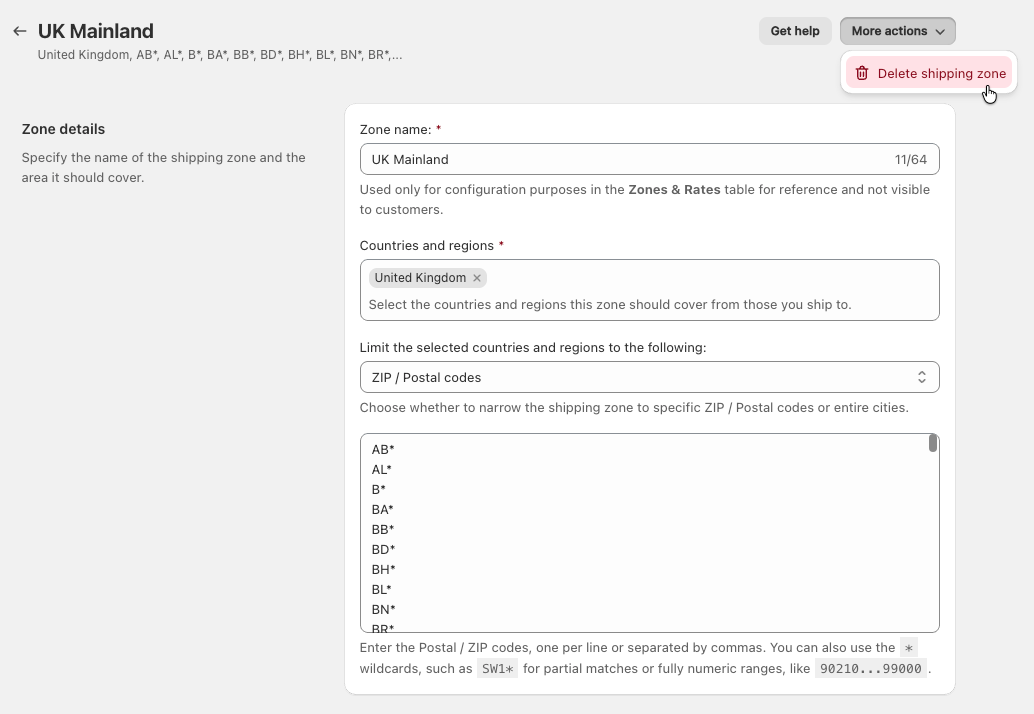Click the postal codes list scrollbar thumb
Screen dimensions: 1034x714
932,443
